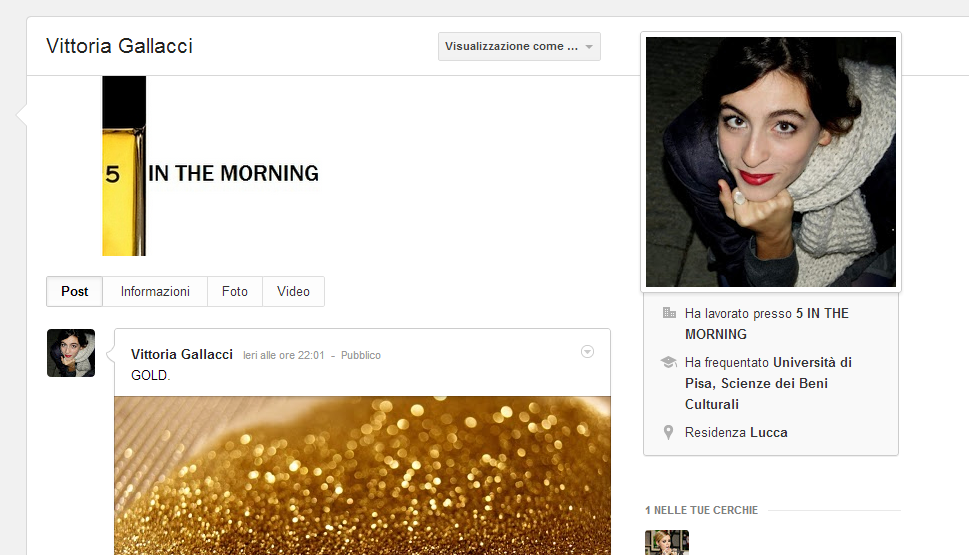Click the Pubblico visibility label
Screen dimensions: 969x555
pos(361,355)
